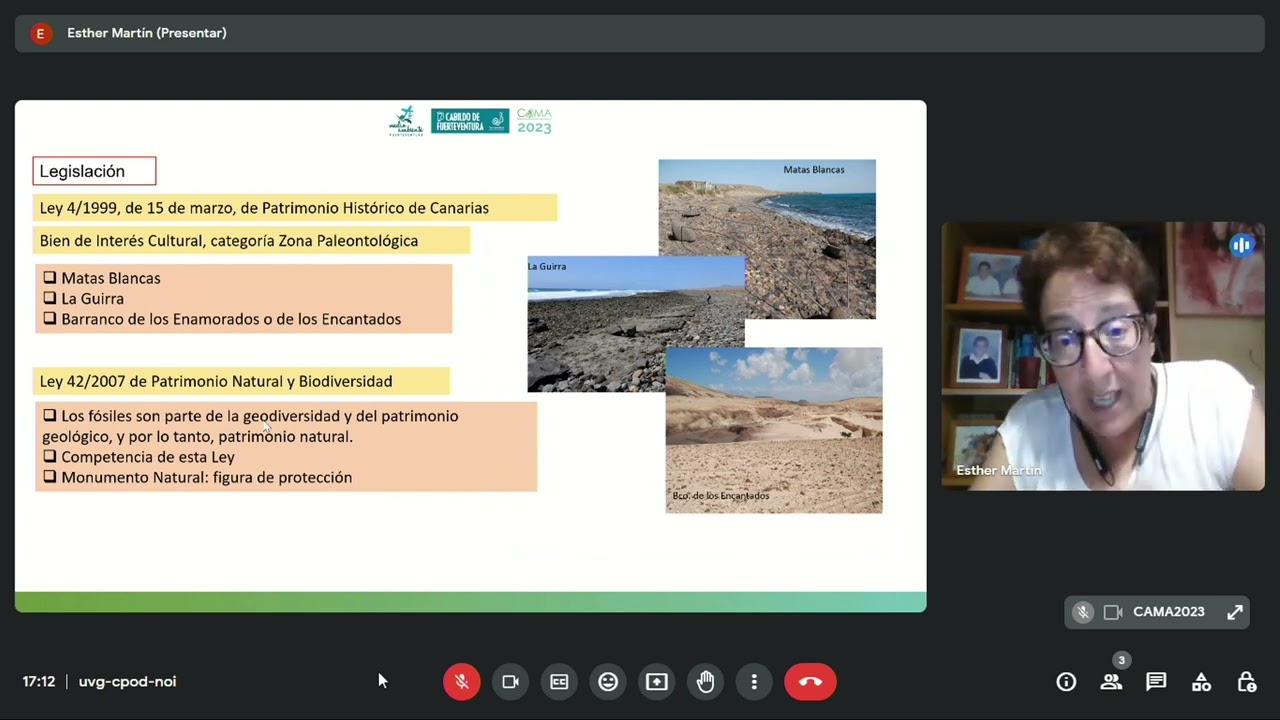The width and height of the screenshot is (1280, 720).
Task: Expand the CAMA2023 self-view tile
Action: (1235, 612)
